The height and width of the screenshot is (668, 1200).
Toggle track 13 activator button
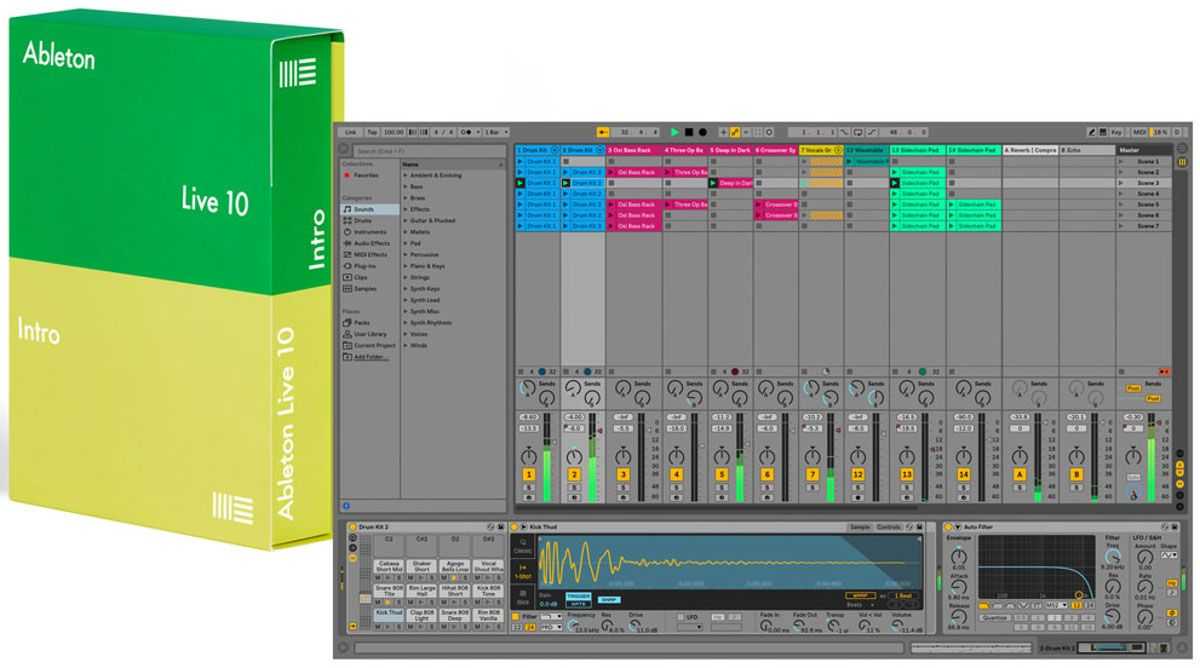click(906, 474)
